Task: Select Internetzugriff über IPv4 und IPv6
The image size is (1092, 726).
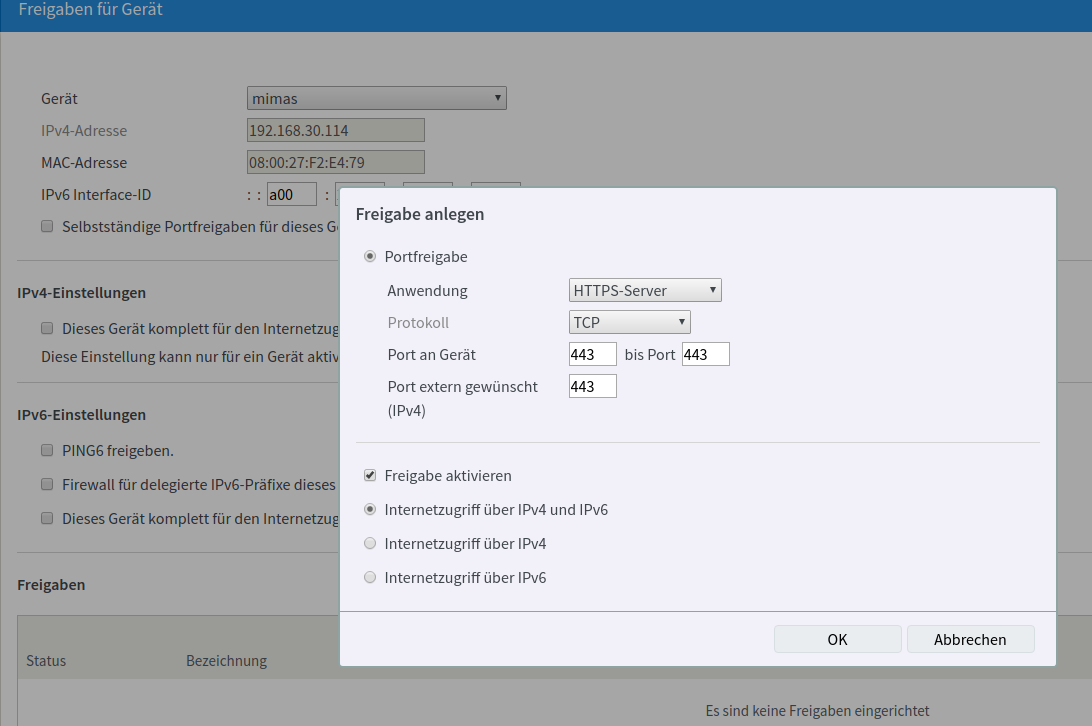Action: pos(370,510)
